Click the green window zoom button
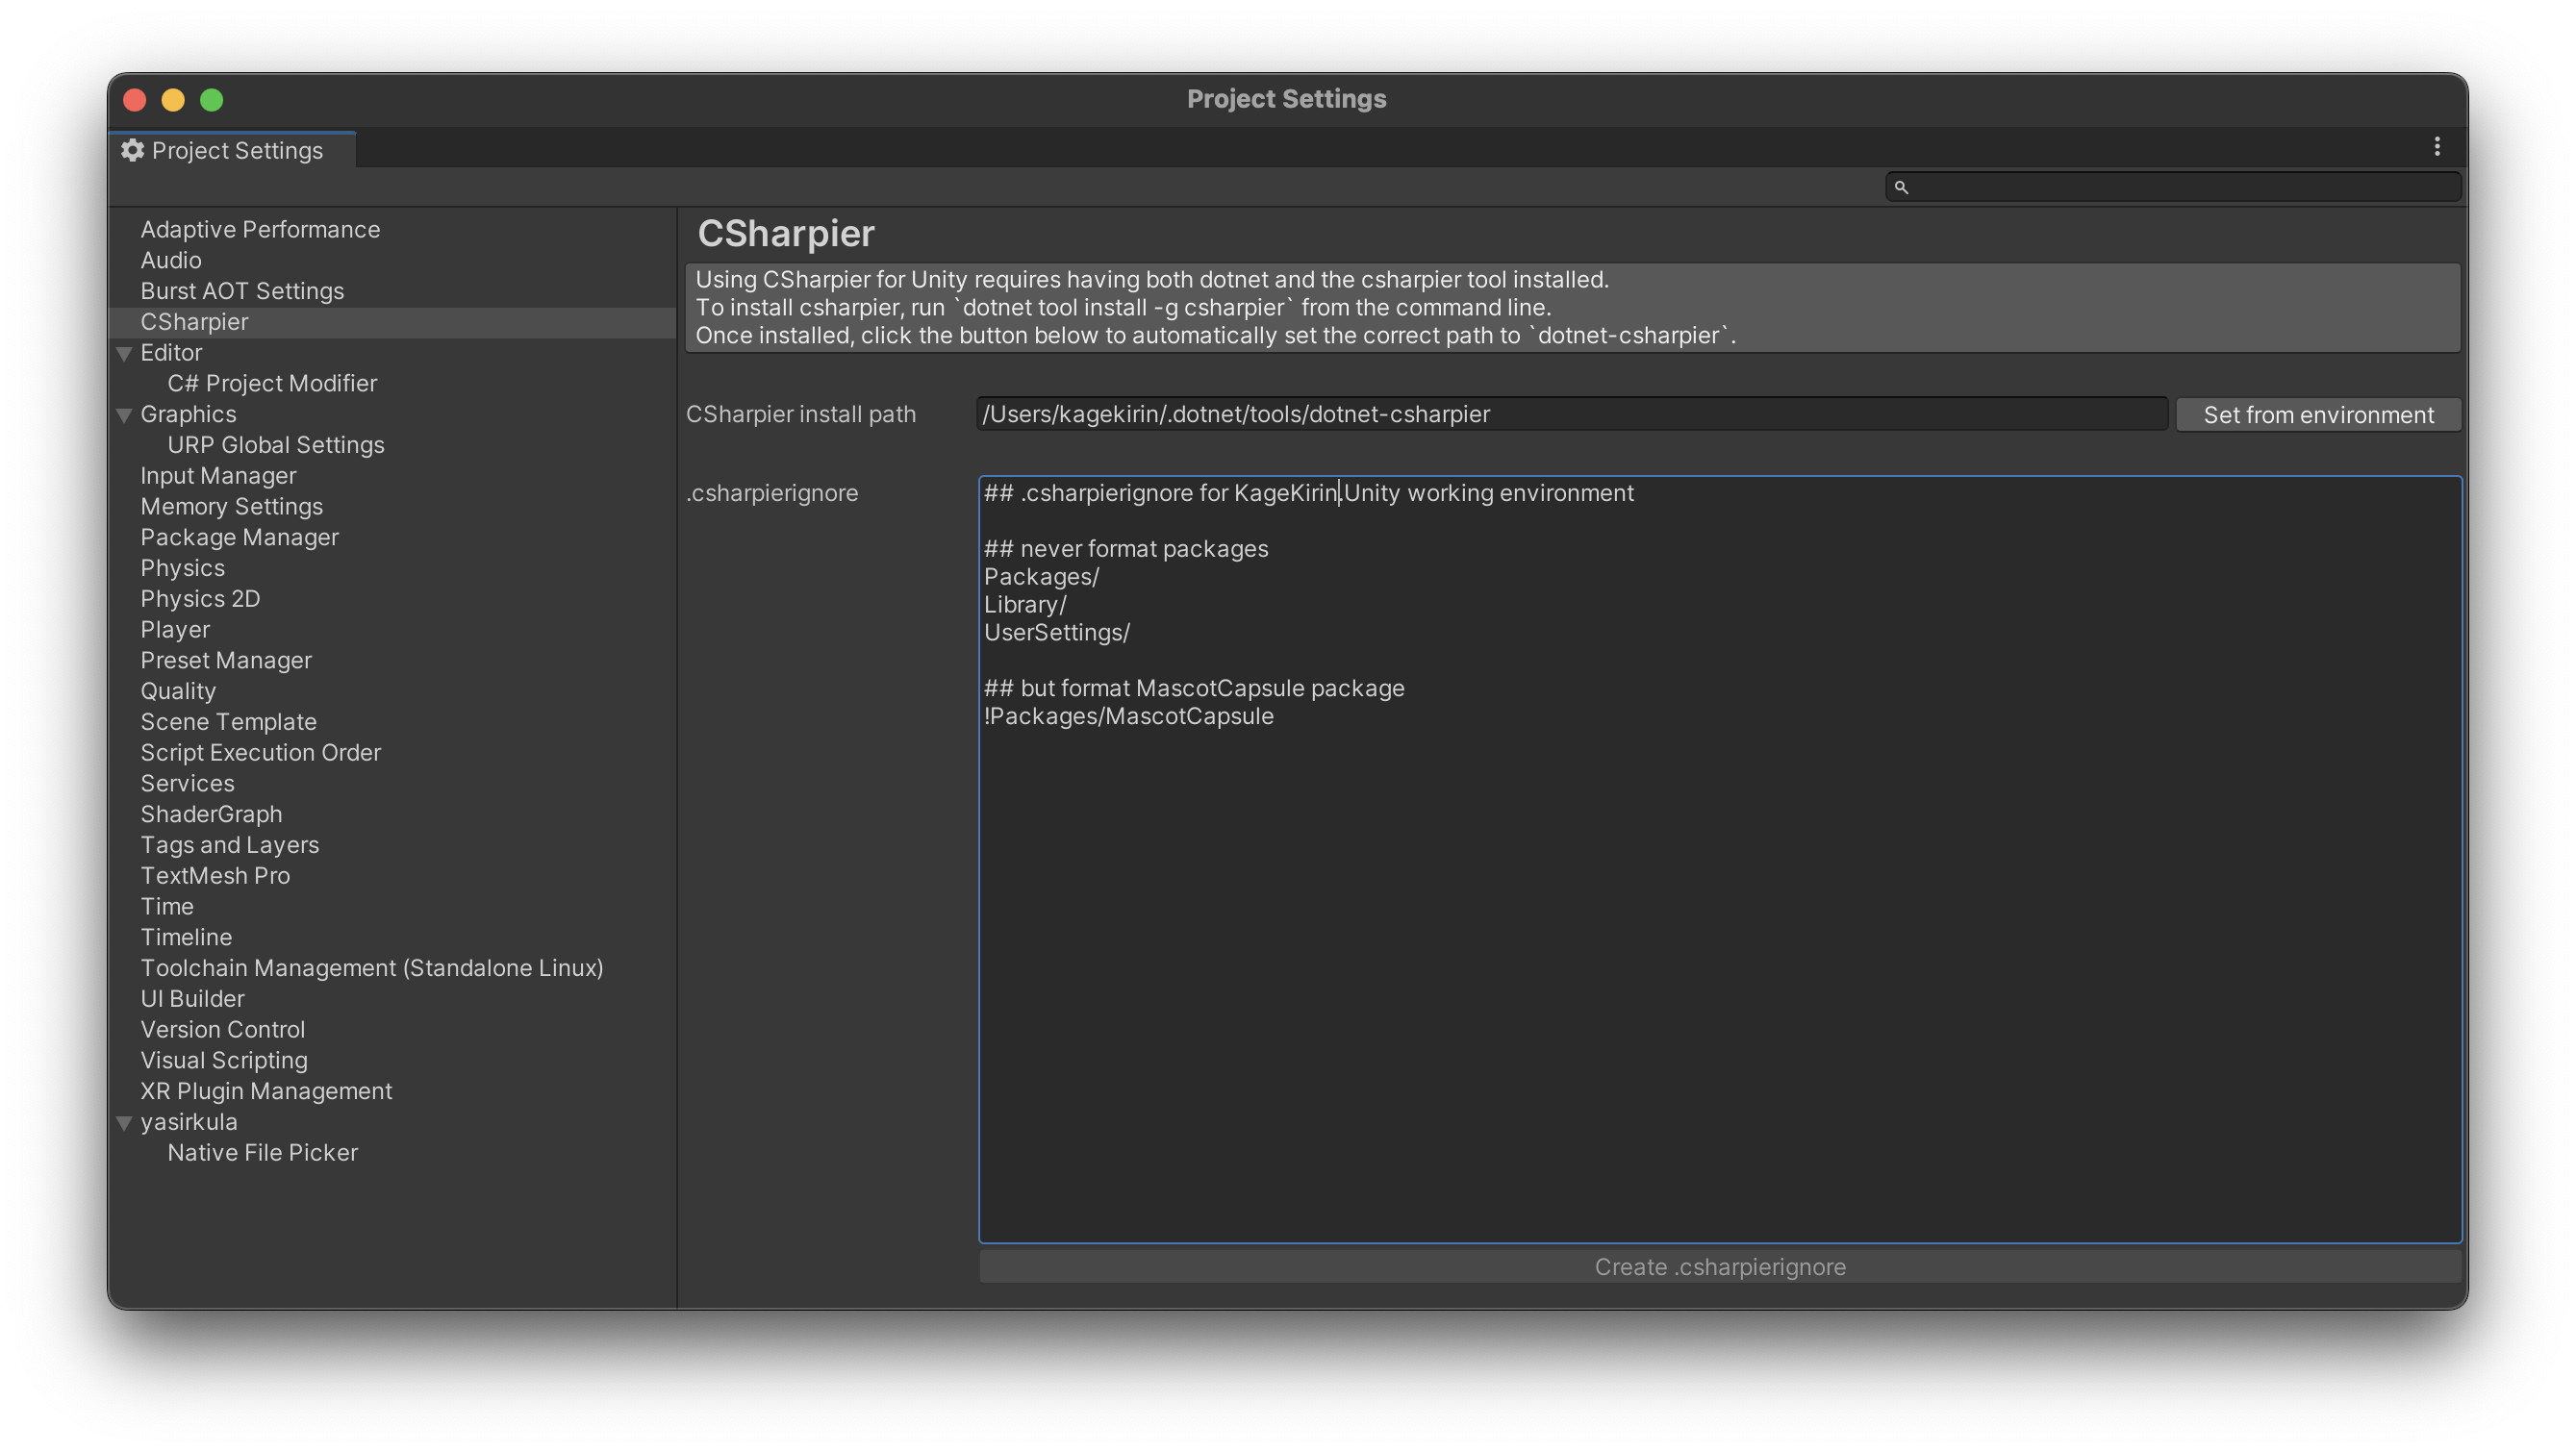 click(211, 100)
